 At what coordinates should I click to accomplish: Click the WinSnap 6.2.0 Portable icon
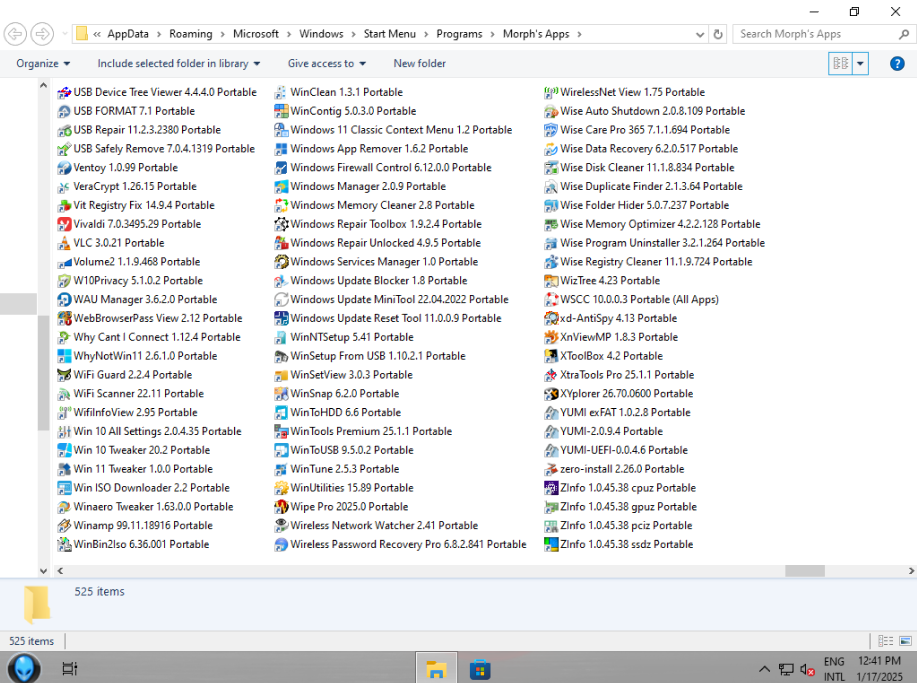pyautogui.click(x=281, y=394)
